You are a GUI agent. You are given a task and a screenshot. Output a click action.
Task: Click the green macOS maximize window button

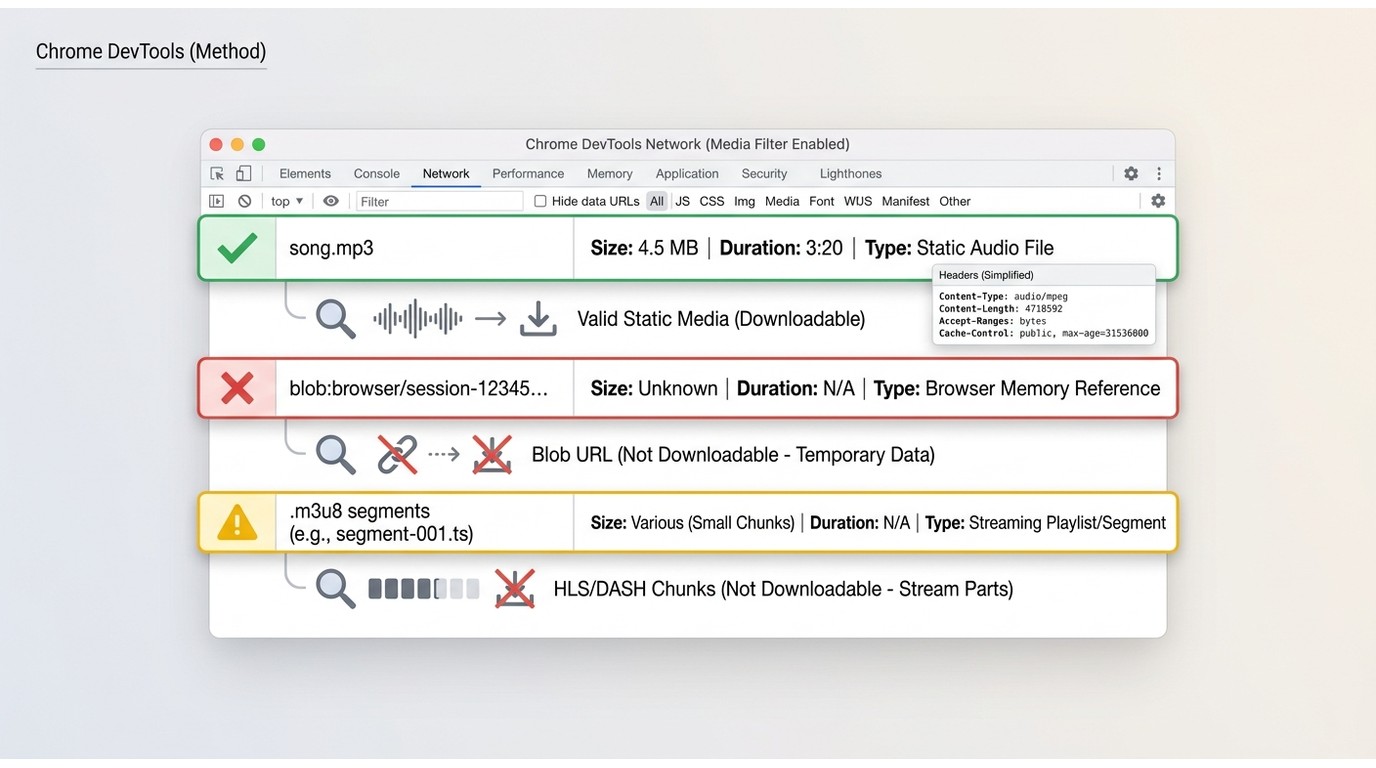click(259, 145)
